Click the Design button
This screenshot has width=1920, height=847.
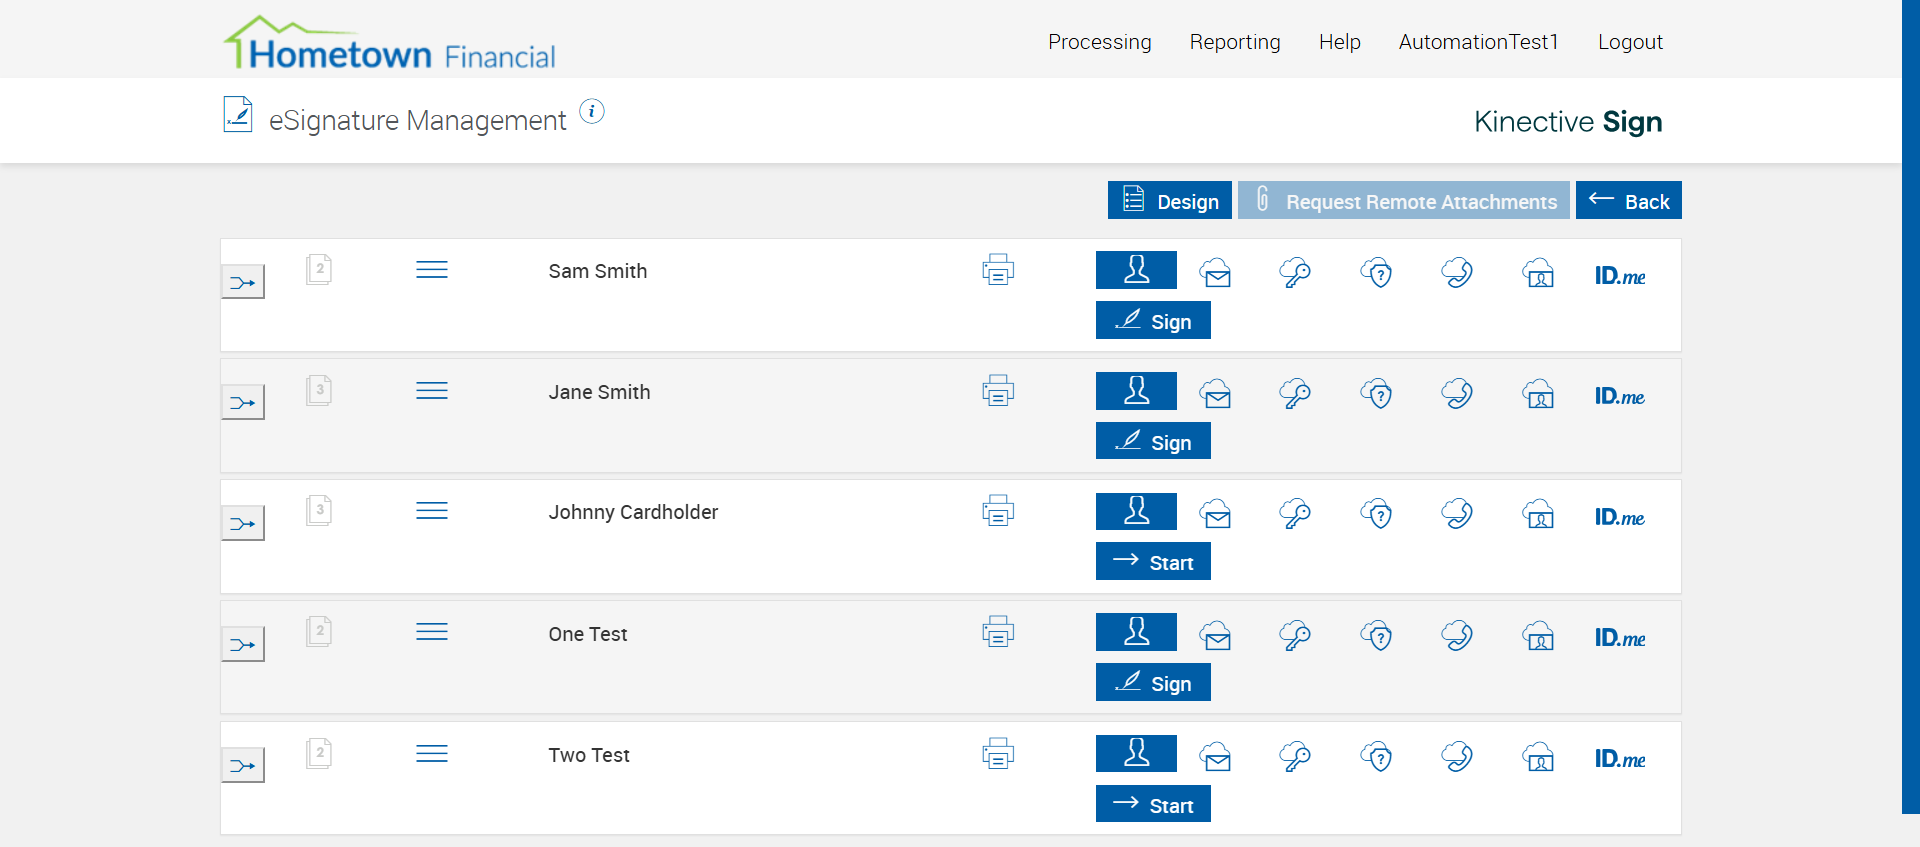coord(1169,201)
